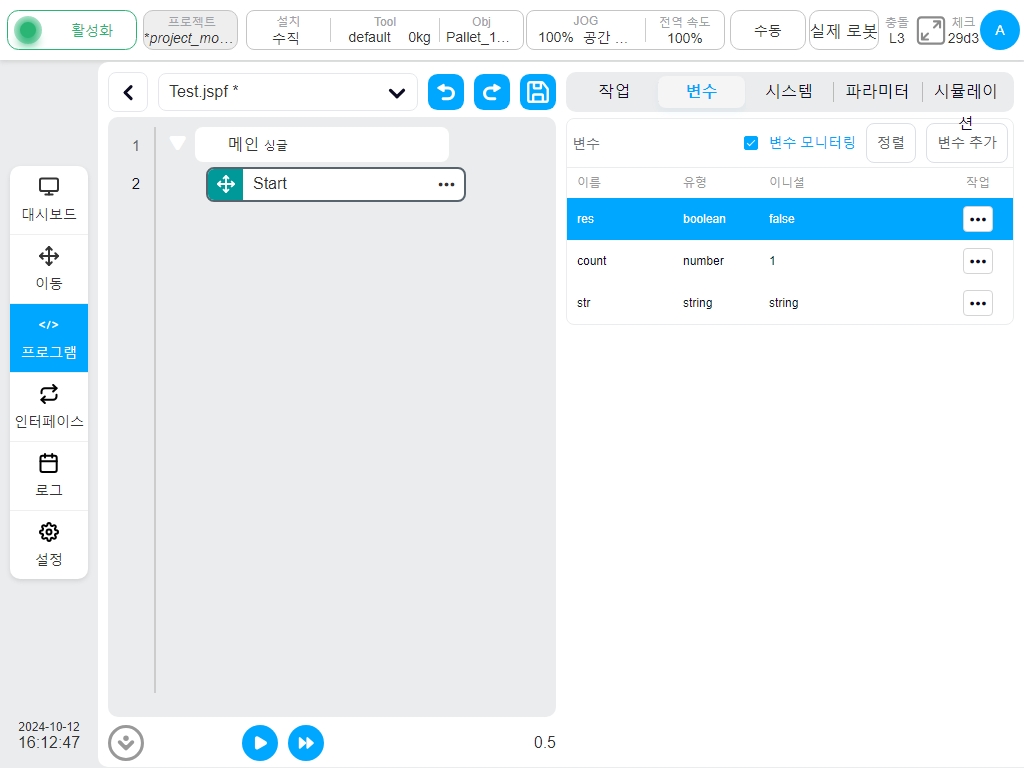The image size is (1024, 768).
Task: Click the 이름 column header
Action: click(x=588, y=182)
